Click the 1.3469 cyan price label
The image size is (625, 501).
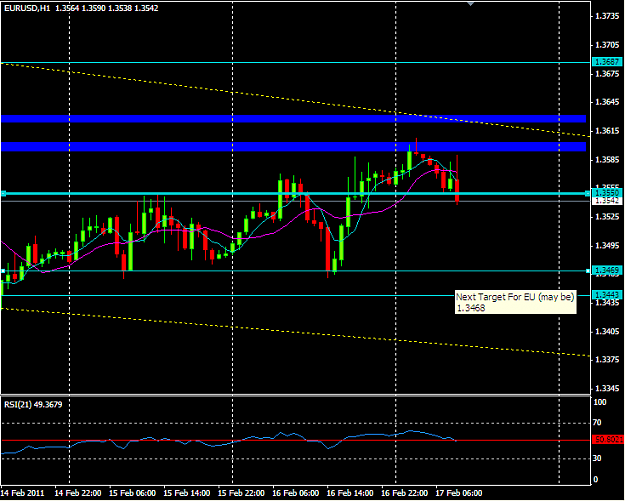[607, 270]
